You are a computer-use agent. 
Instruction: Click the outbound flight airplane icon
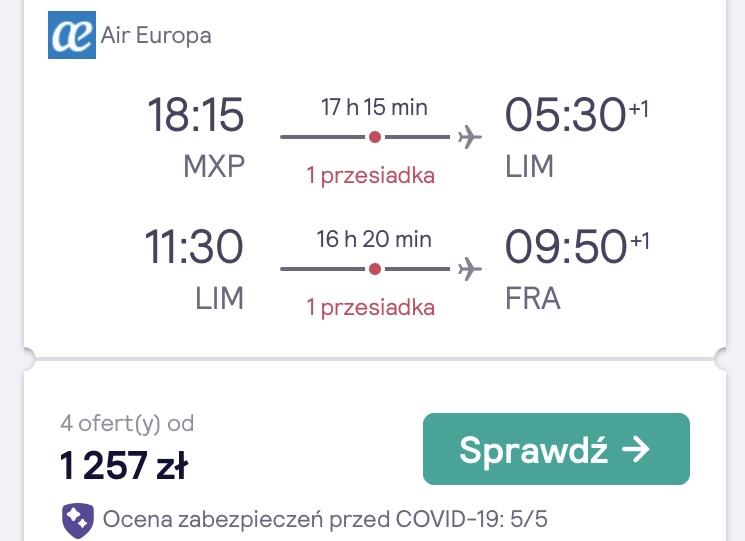pos(469,137)
